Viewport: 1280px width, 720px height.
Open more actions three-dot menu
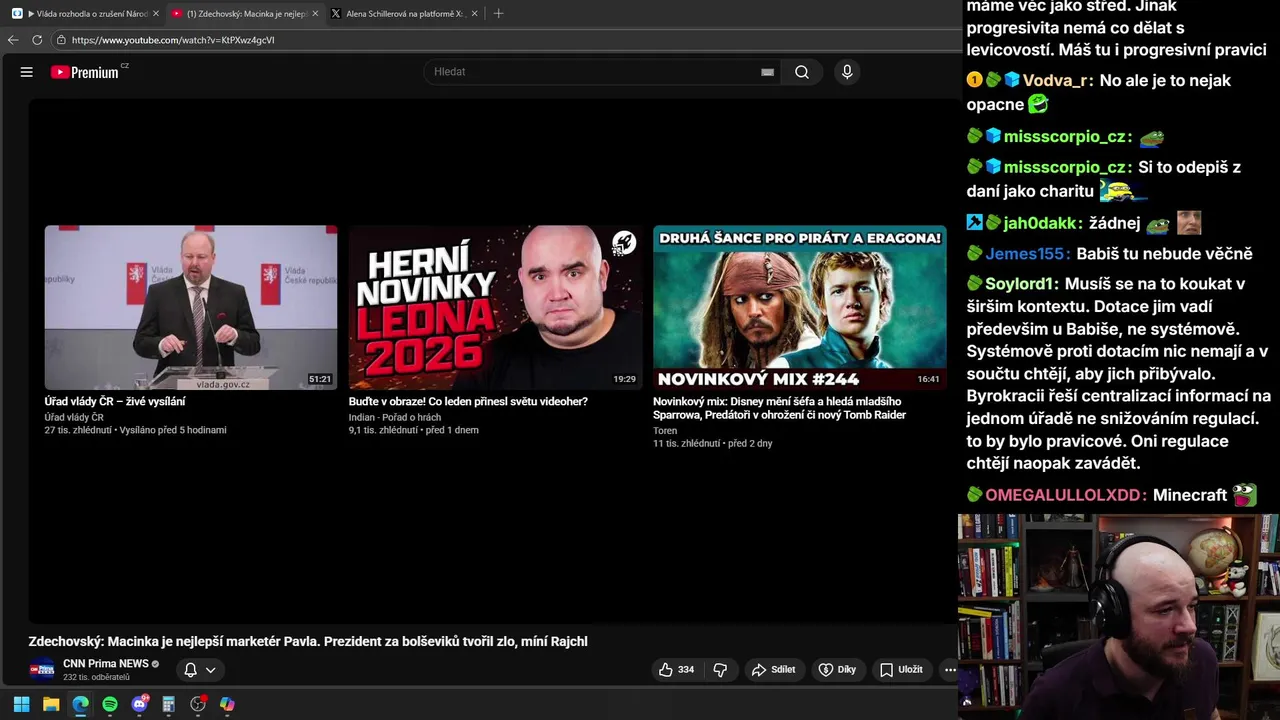click(x=950, y=670)
